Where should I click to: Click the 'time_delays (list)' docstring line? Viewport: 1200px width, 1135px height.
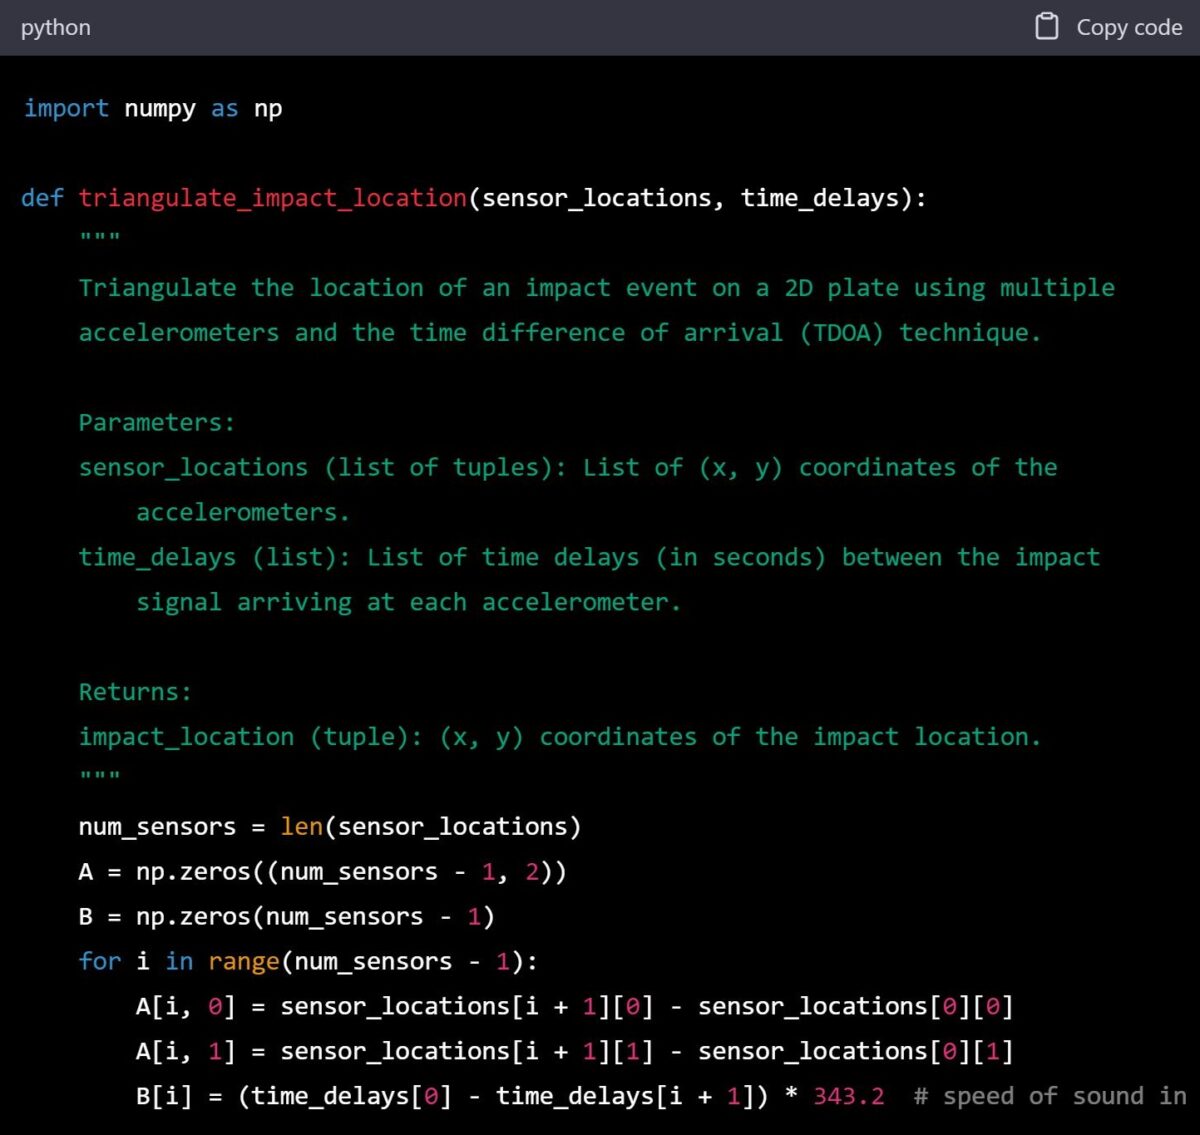pyautogui.click(x=589, y=558)
